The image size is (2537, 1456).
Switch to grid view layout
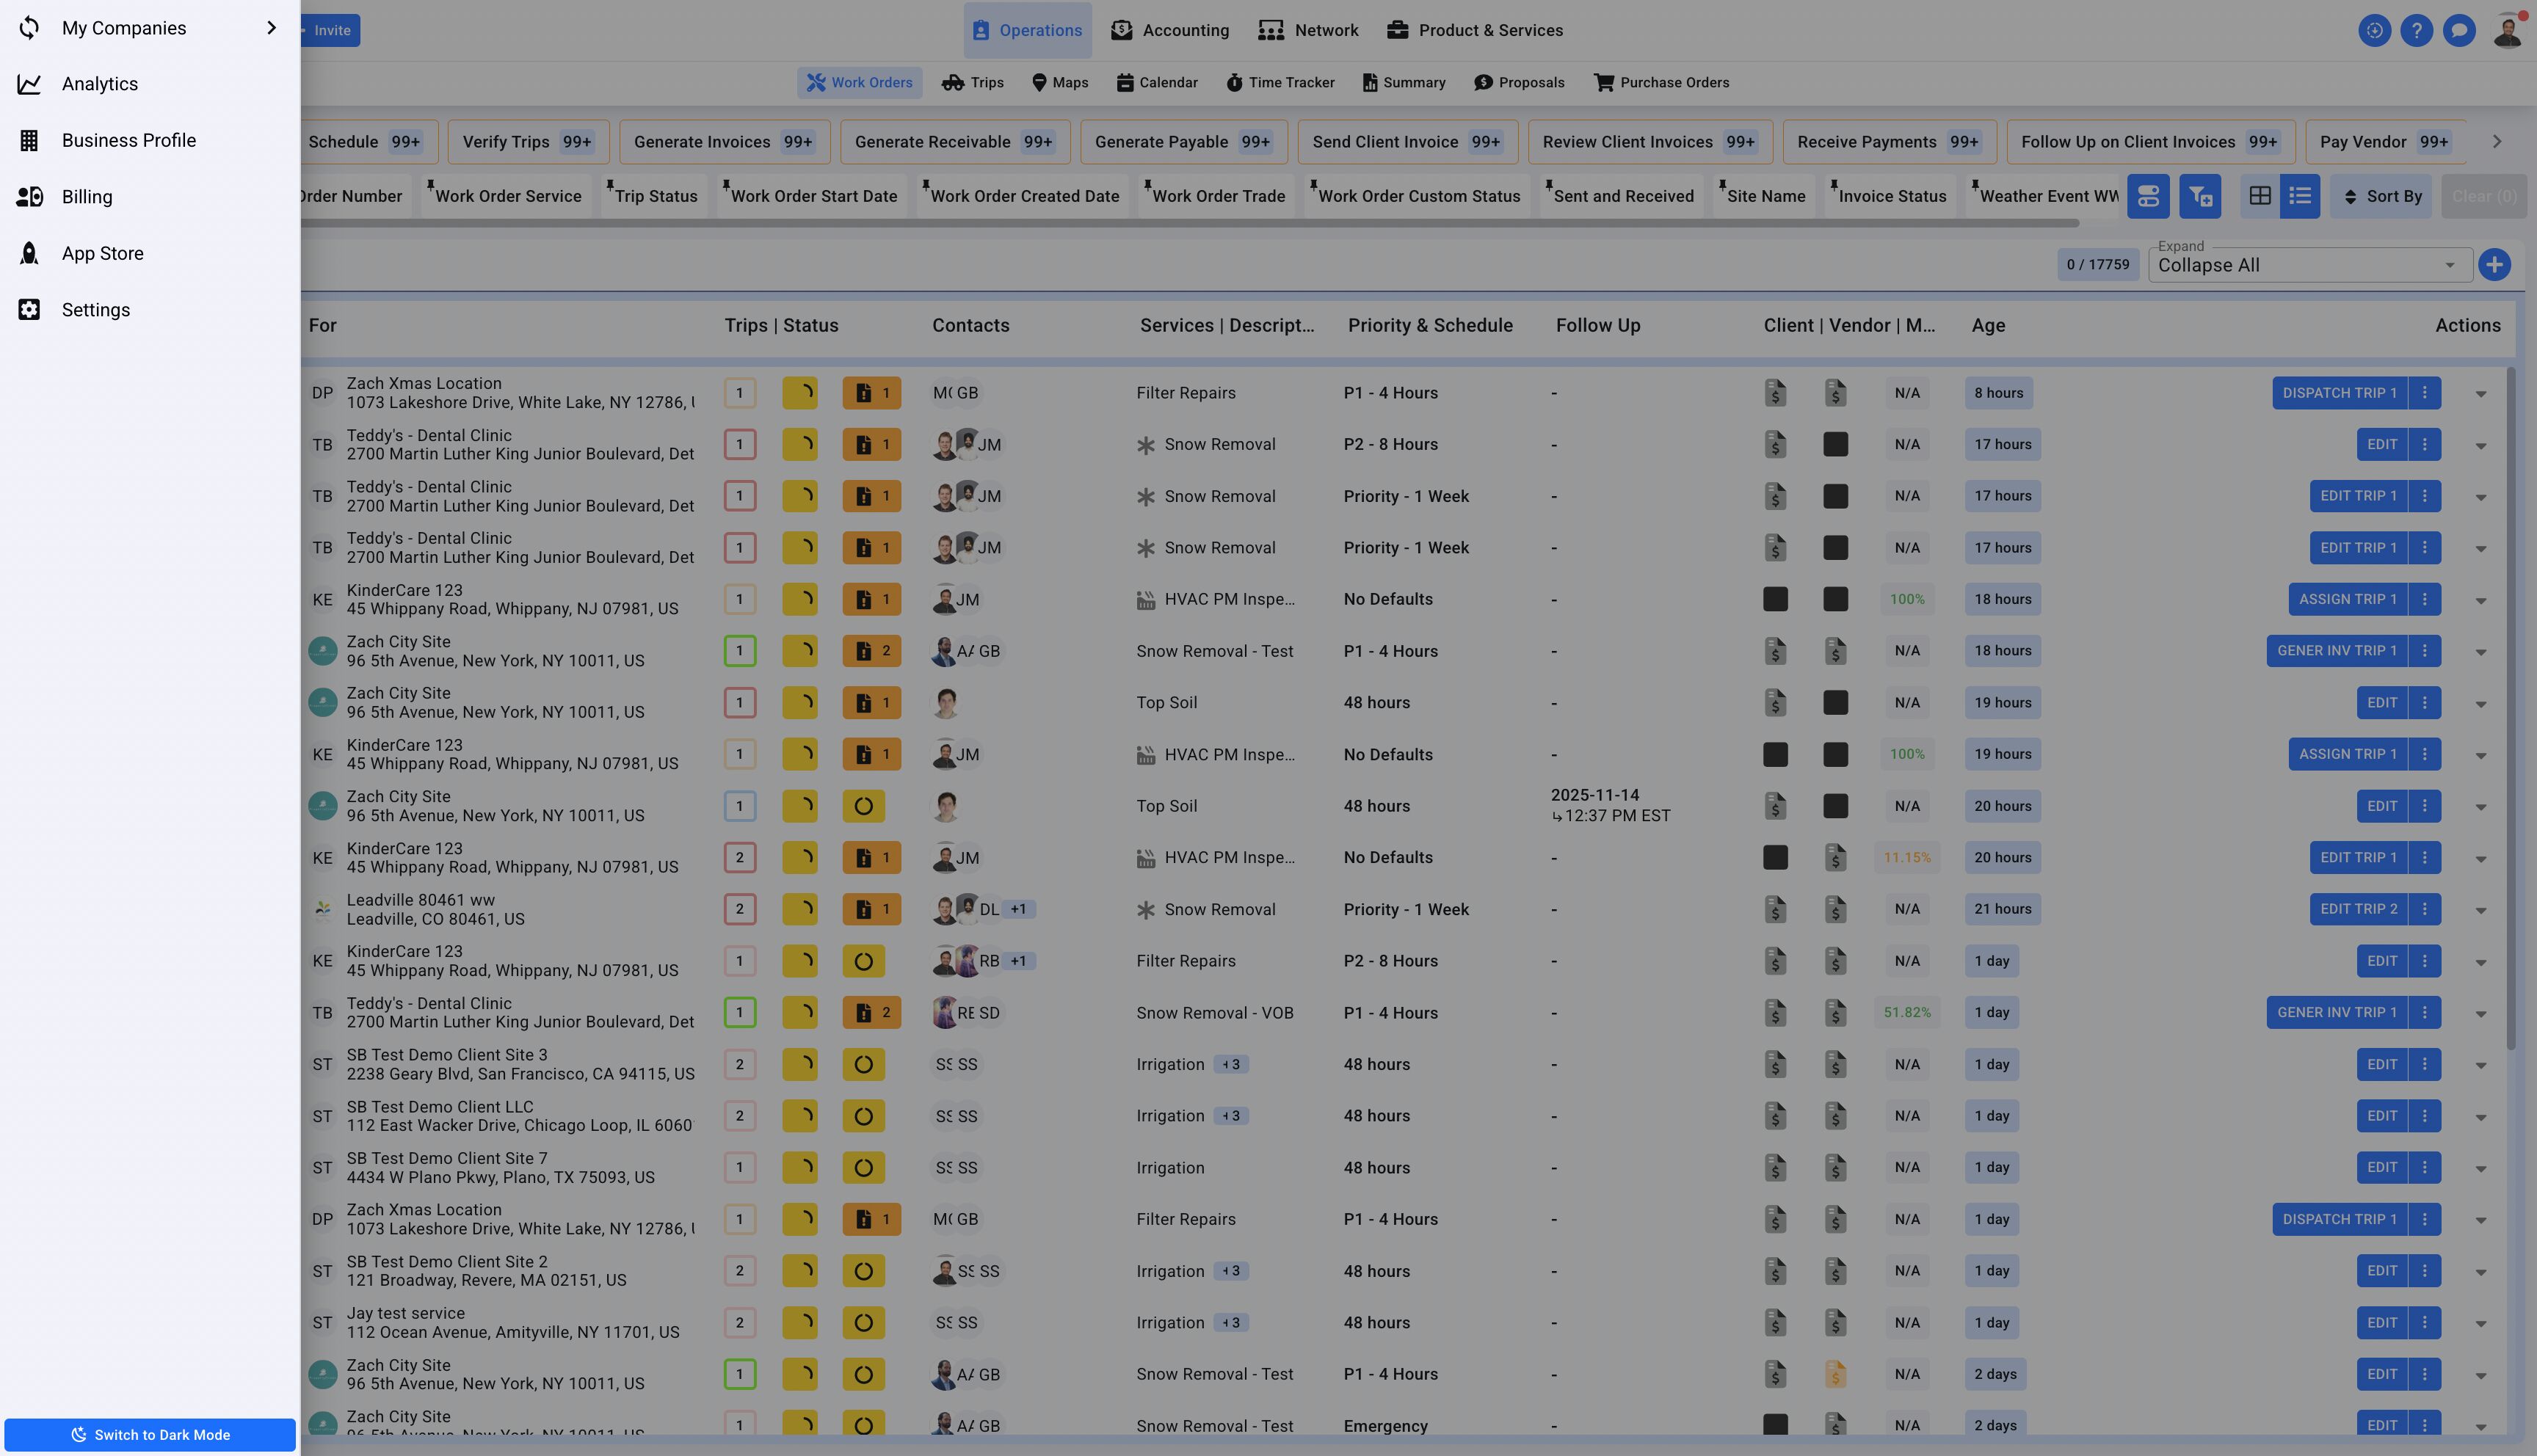click(x=2259, y=196)
